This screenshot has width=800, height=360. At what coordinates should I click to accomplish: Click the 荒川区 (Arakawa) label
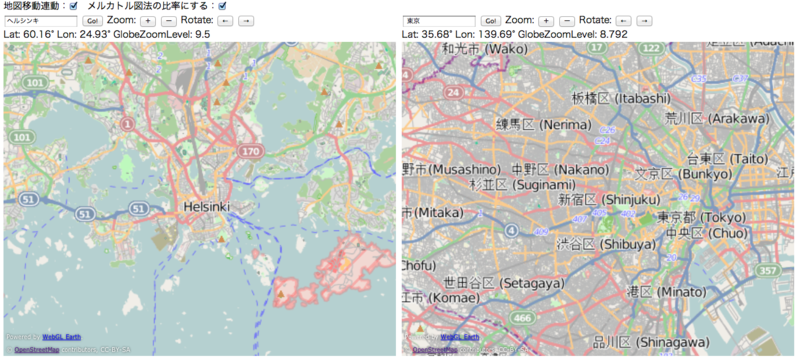coord(717,118)
